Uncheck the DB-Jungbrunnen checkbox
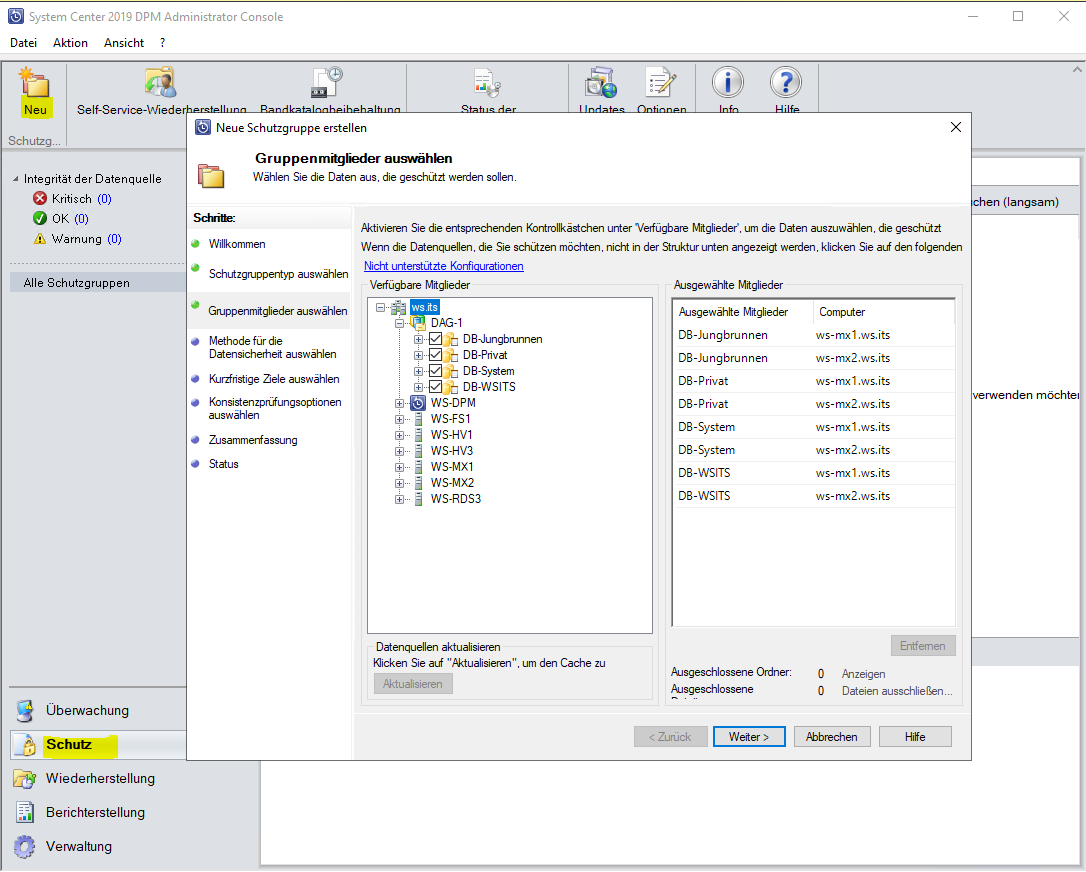 pyautogui.click(x=435, y=339)
